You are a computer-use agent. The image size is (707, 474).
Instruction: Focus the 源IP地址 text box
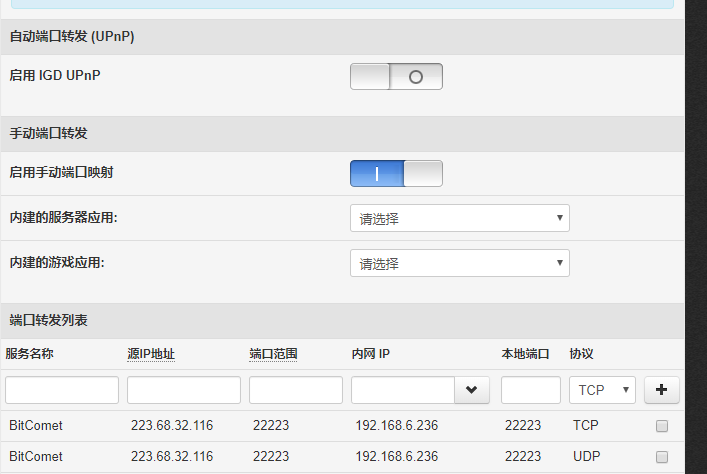coord(184,390)
